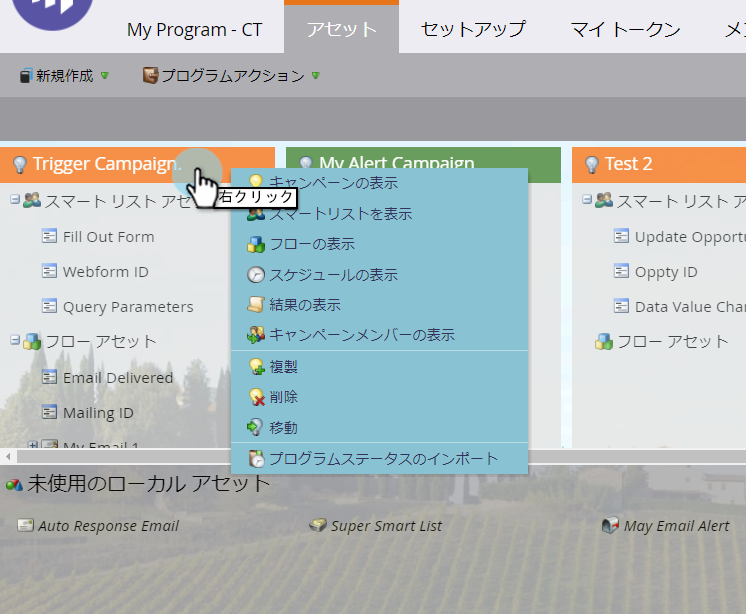Switch to the セットアップ tab
Screen dimensions: 746x614
point(473,29)
